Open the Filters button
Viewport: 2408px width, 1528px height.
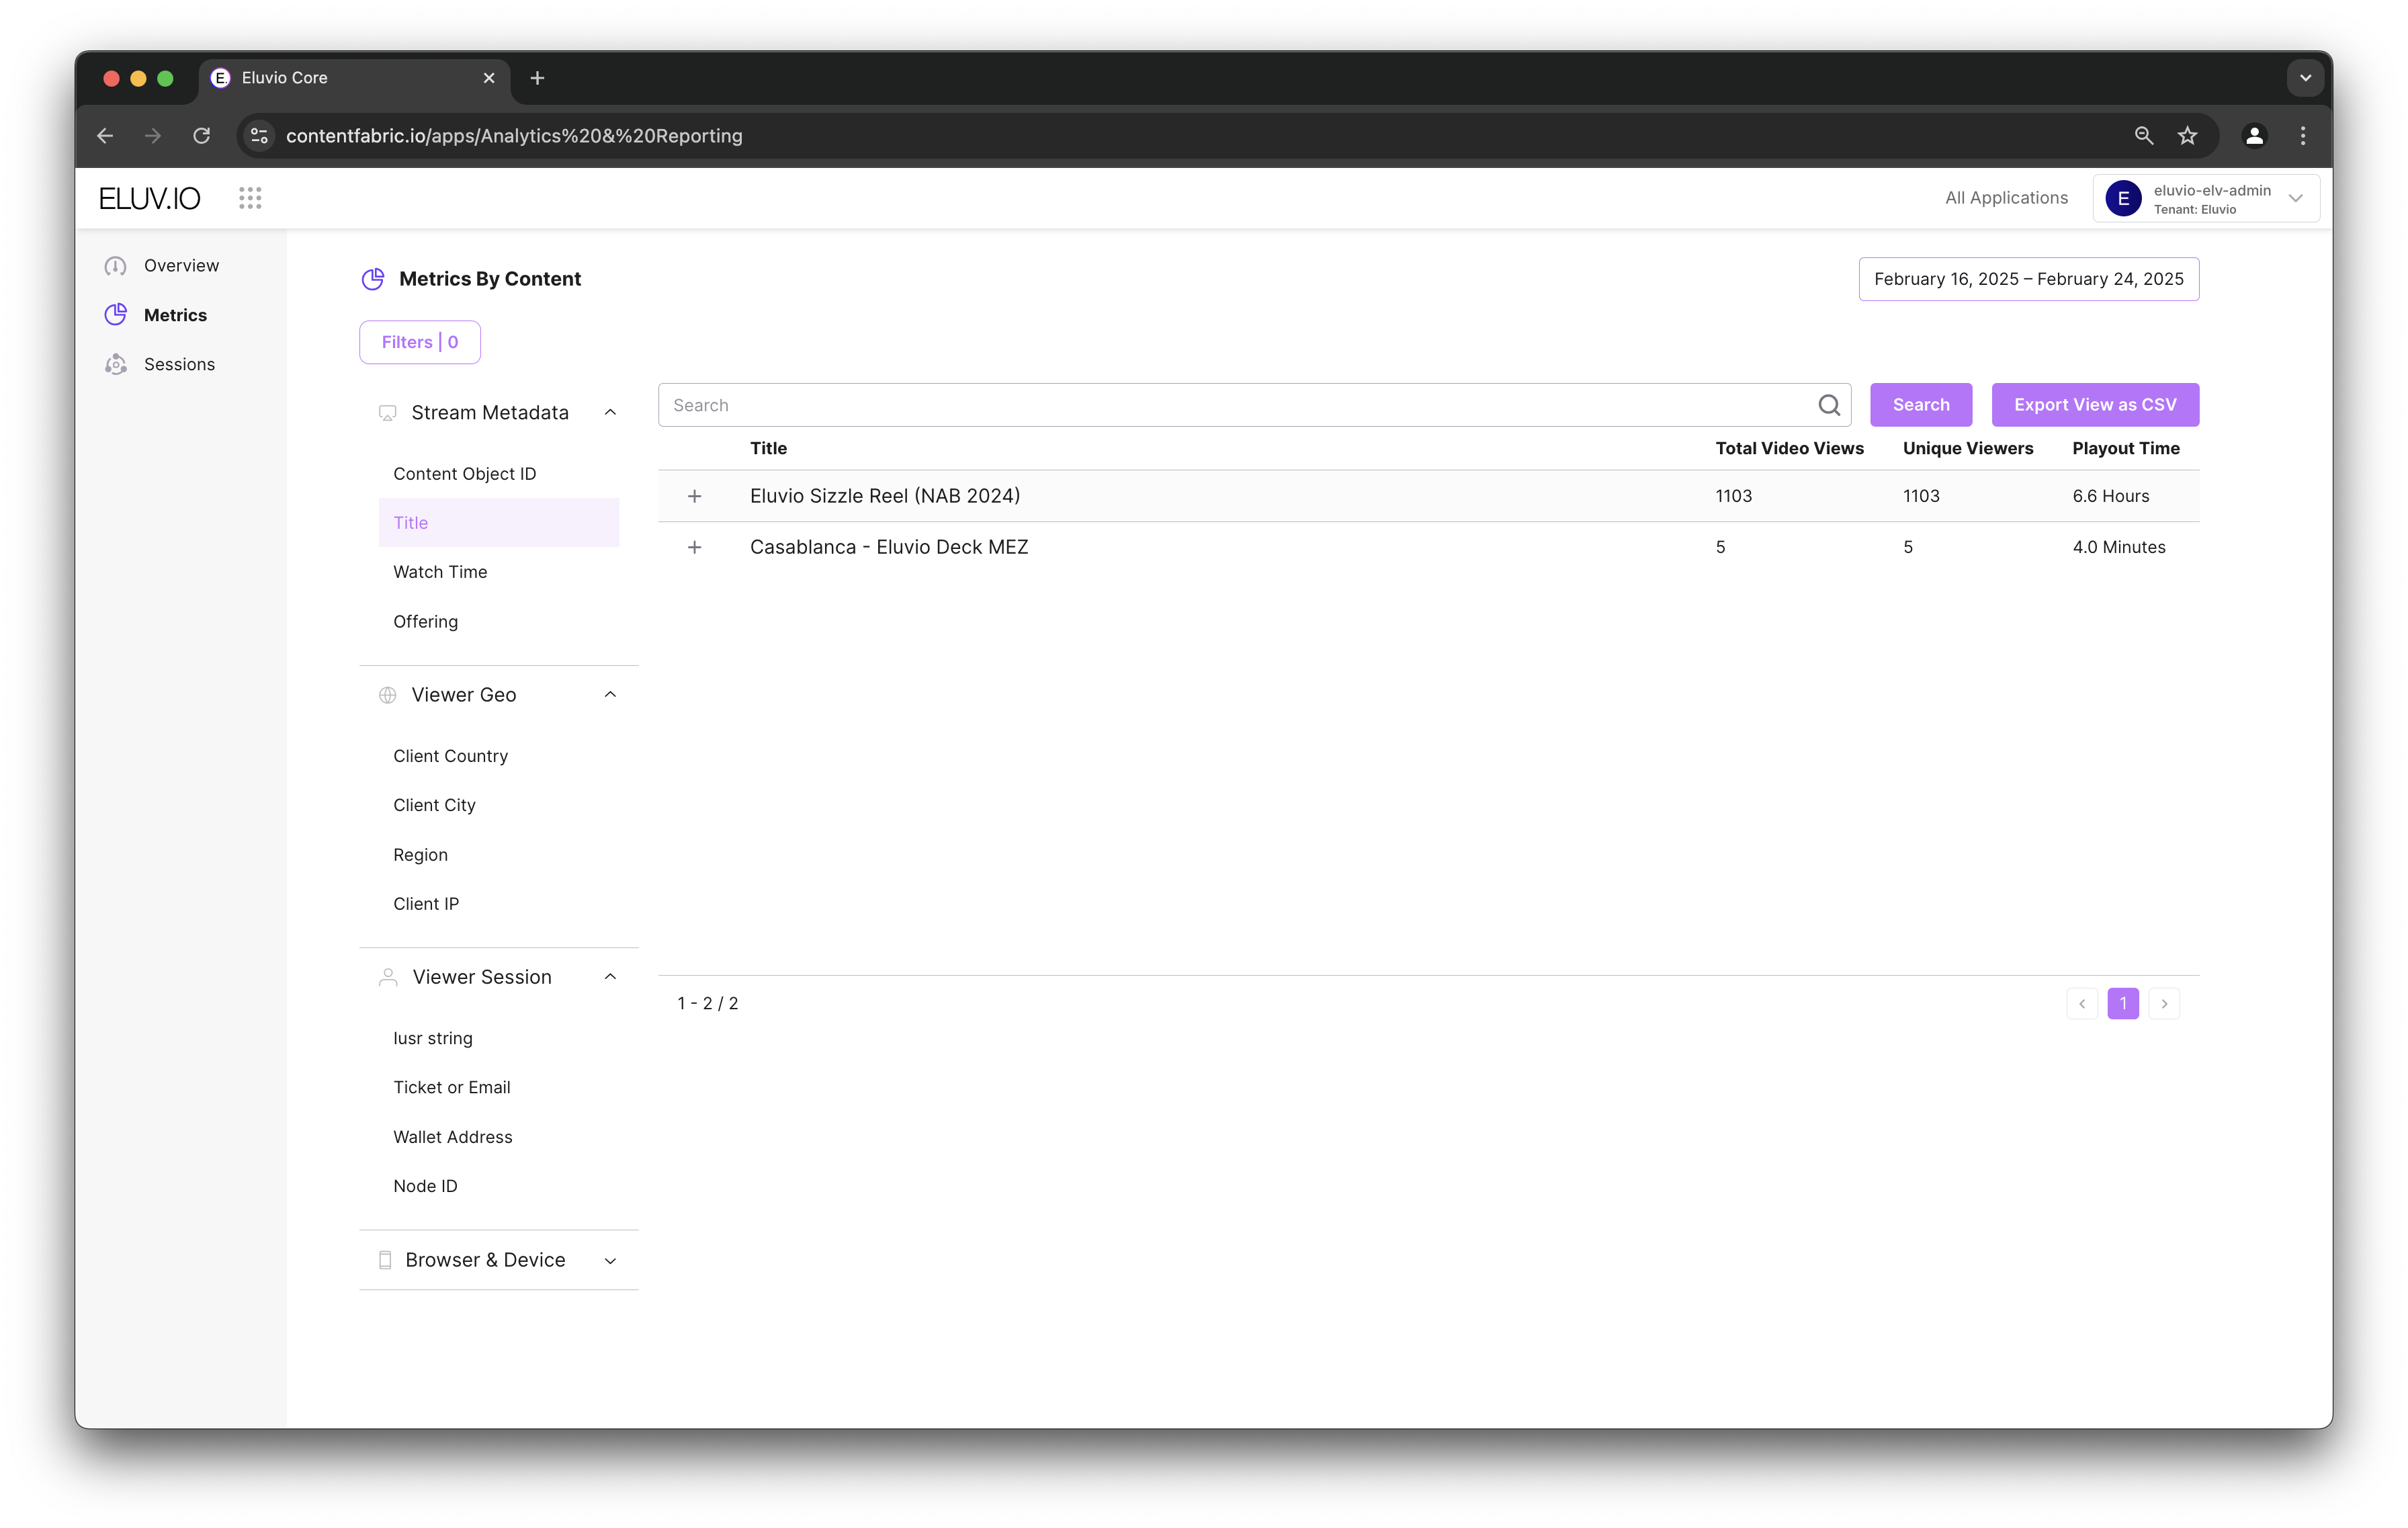(x=420, y=342)
